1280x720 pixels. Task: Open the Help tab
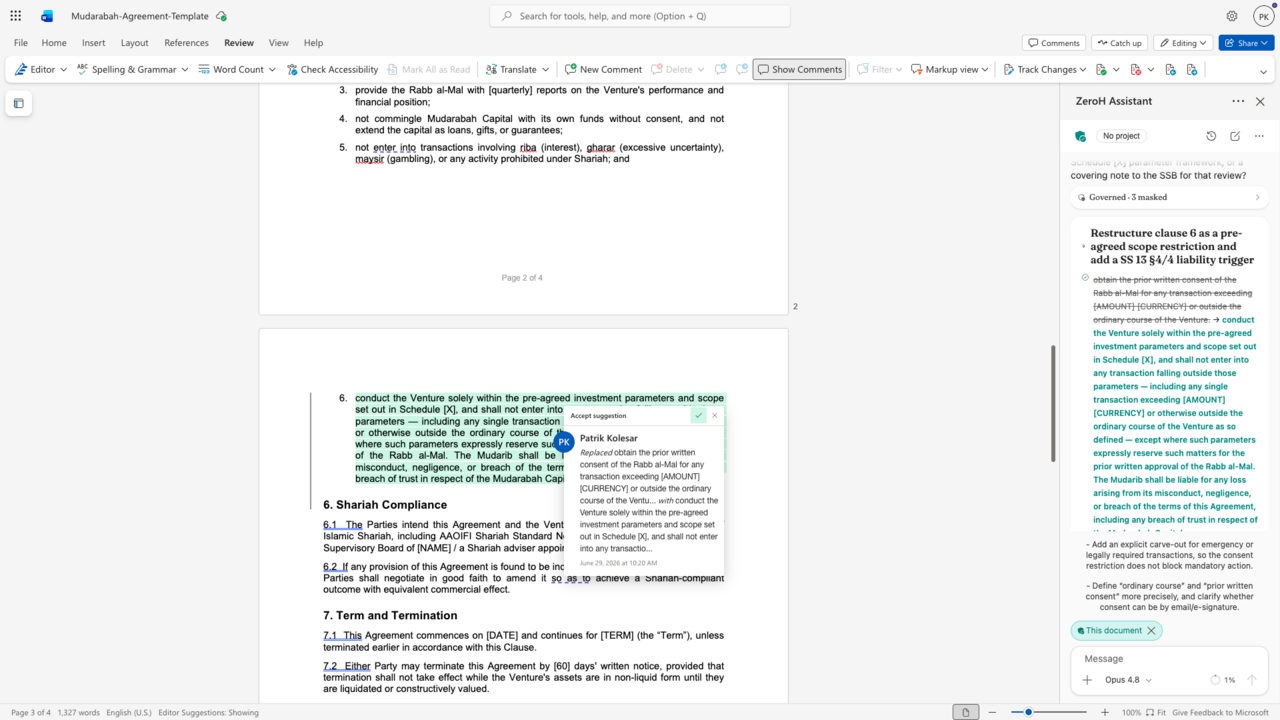point(313,43)
